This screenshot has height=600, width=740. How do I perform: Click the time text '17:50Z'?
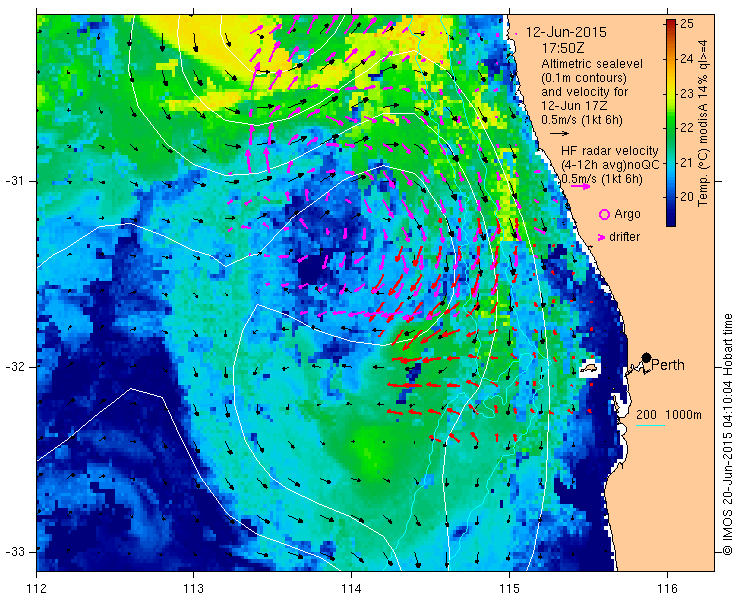[x=563, y=48]
